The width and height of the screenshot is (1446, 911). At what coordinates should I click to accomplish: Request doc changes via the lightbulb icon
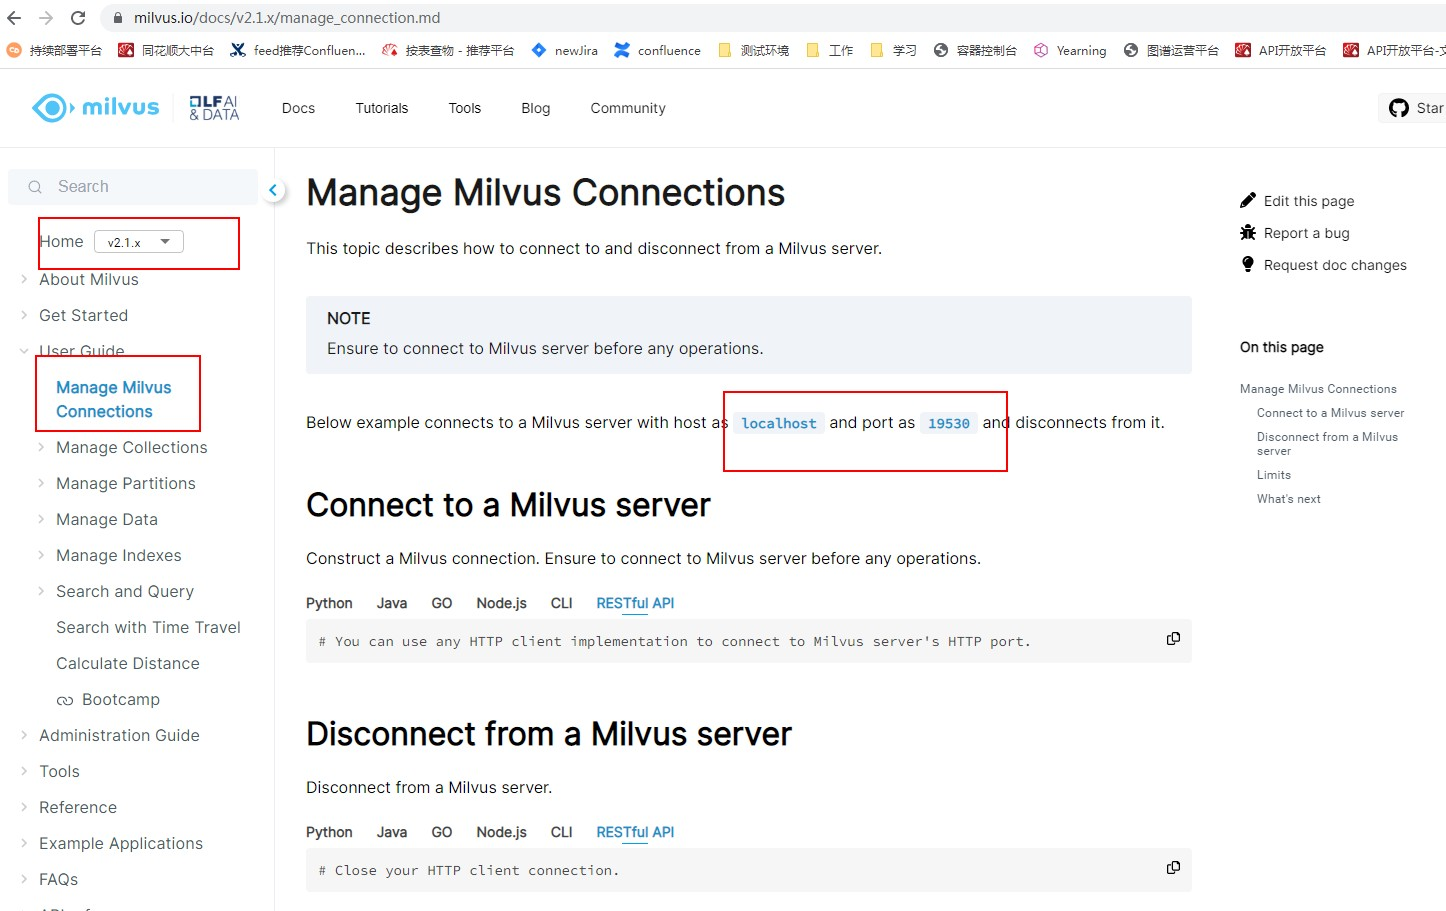pos(1248,264)
